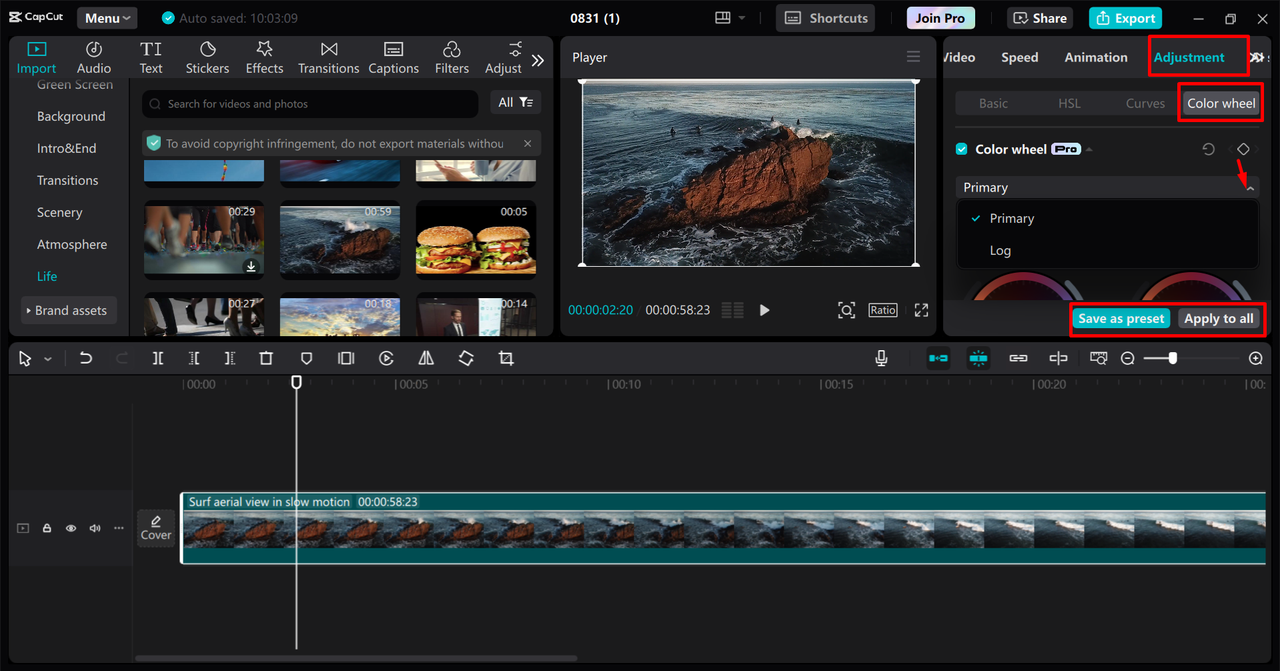Toggle clip linkage

click(1018, 358)
